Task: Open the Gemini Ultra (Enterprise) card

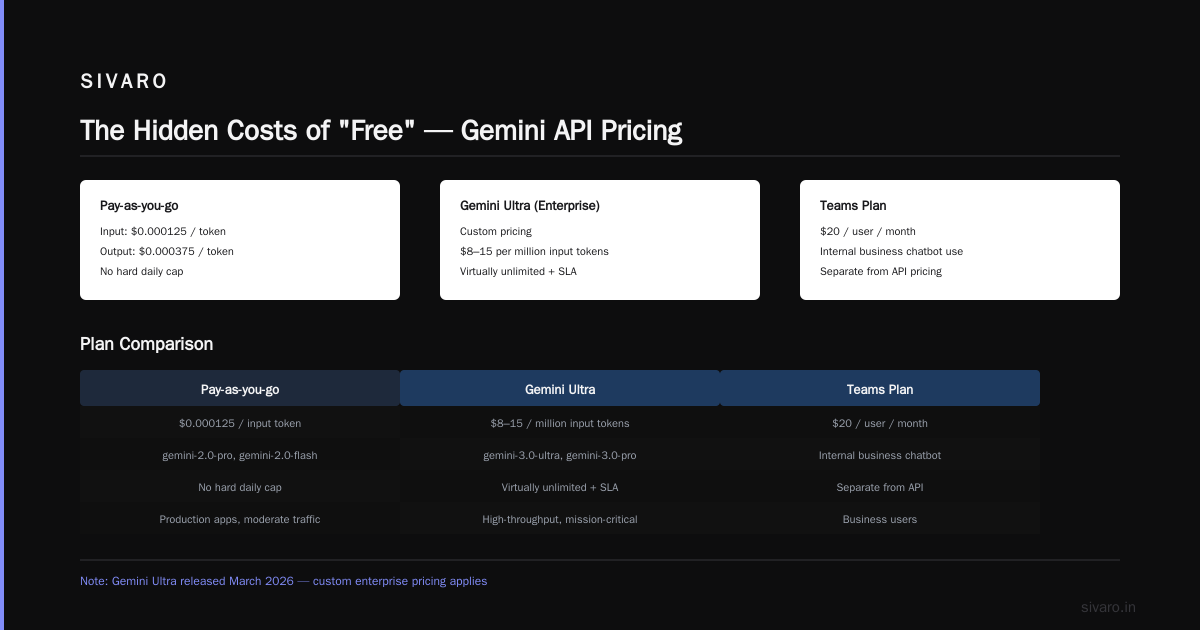Action: [600, 240]
